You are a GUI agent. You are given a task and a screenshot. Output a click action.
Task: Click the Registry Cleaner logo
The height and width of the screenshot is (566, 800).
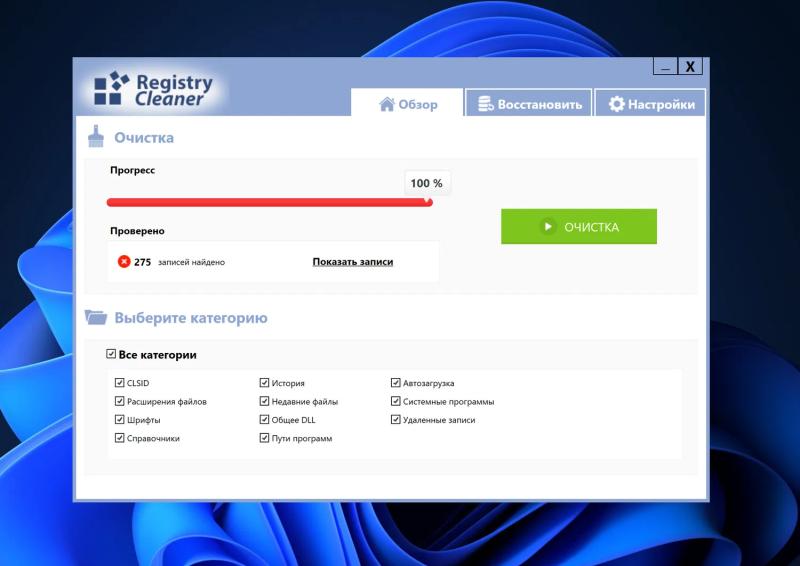154,89
